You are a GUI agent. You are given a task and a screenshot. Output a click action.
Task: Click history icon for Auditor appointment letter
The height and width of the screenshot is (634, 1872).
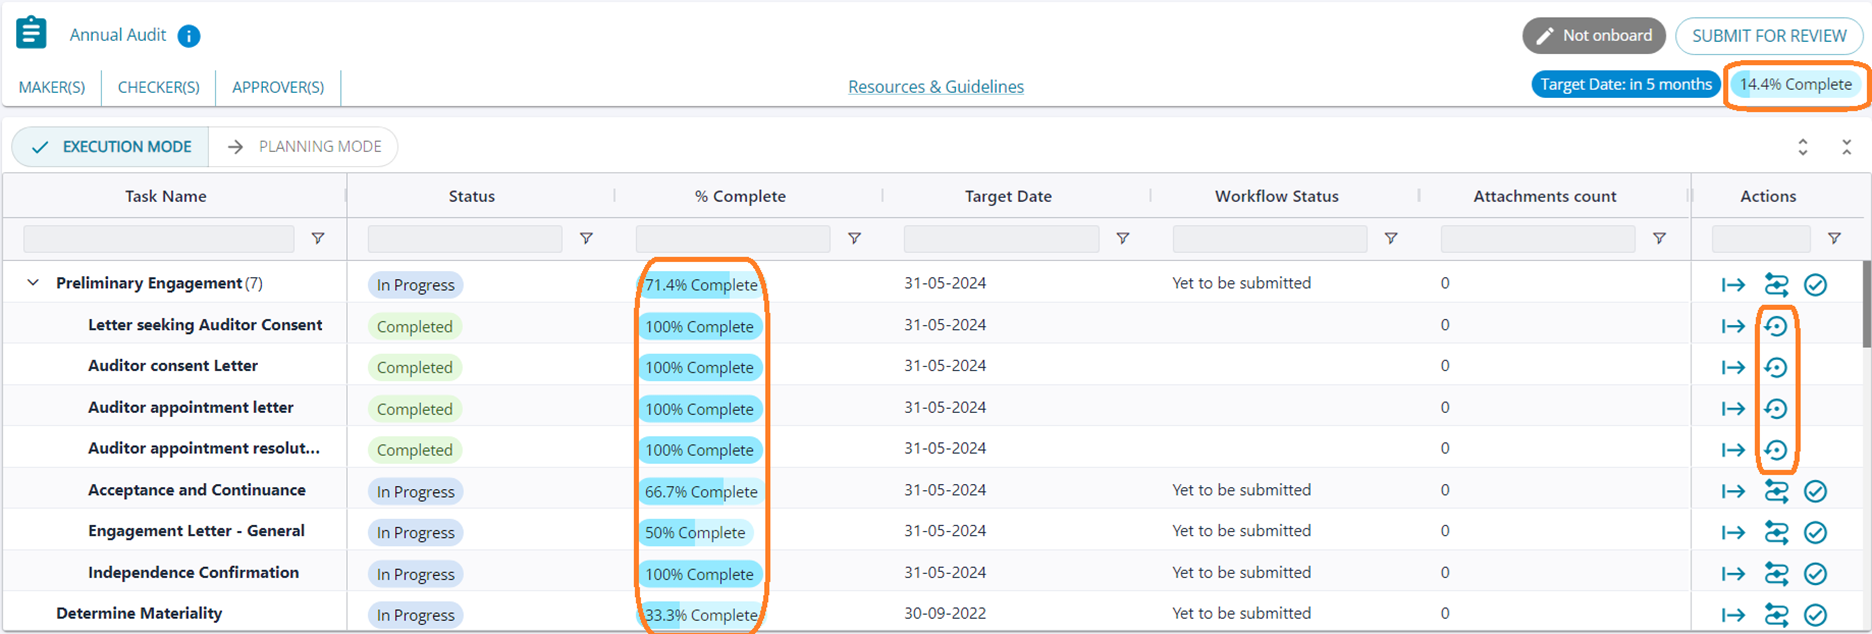(x=1776, y=409)
